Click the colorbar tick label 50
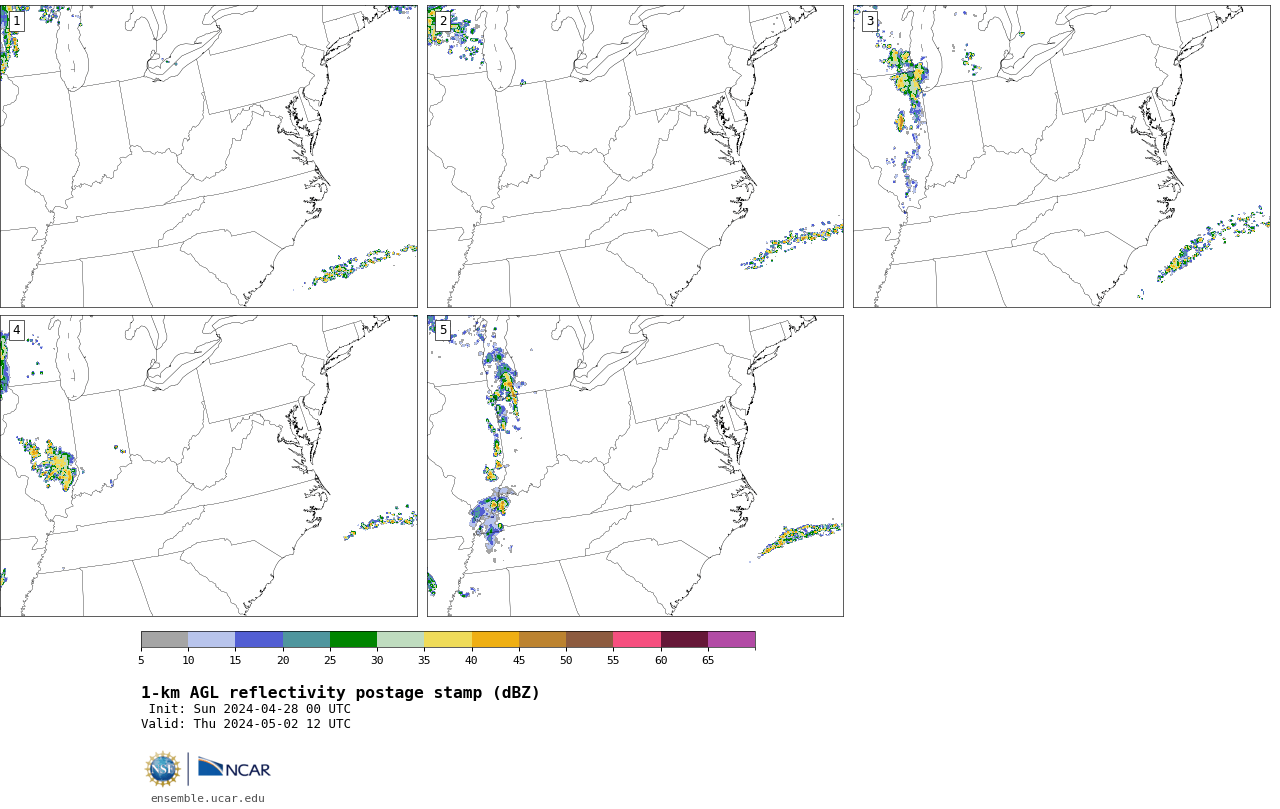 566,660
